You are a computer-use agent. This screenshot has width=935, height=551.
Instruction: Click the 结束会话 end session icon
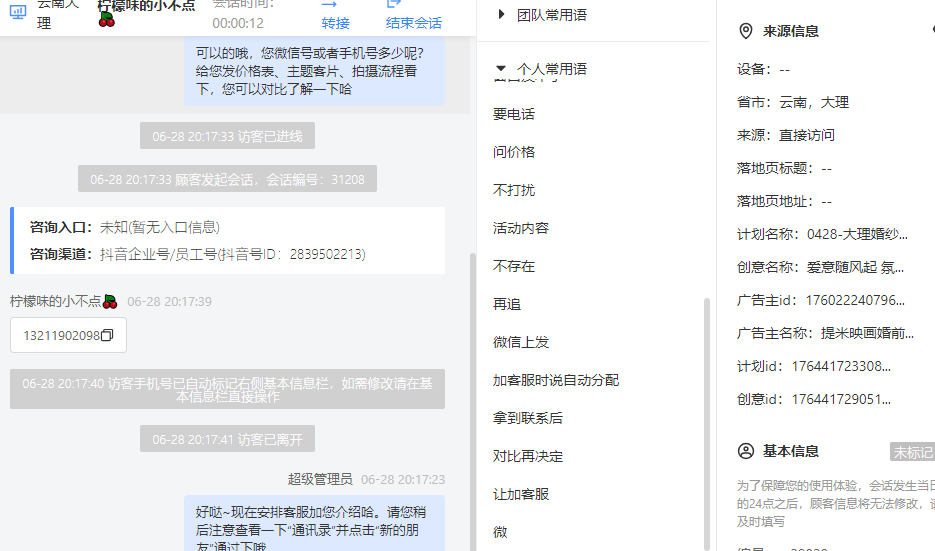pyautogui.click(x=394, y=4)
